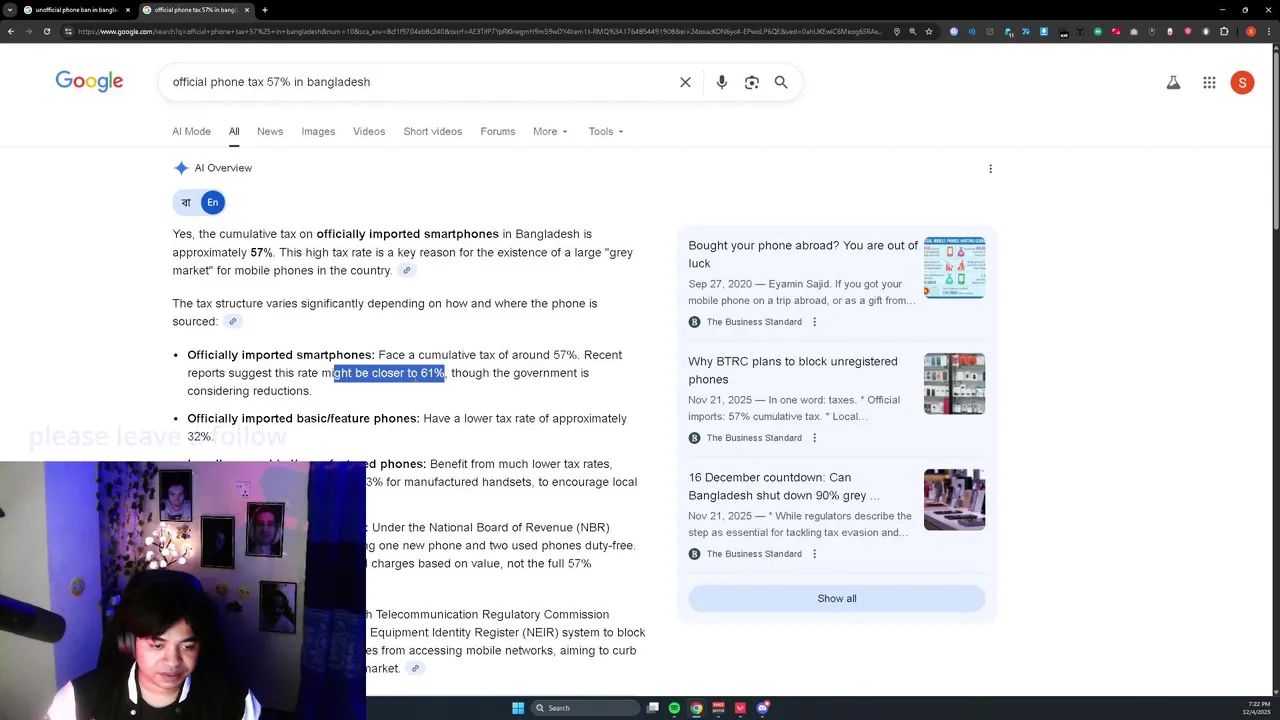Switch to AI Mode tab
The image size is (1280, 720).
click(191, 131)
